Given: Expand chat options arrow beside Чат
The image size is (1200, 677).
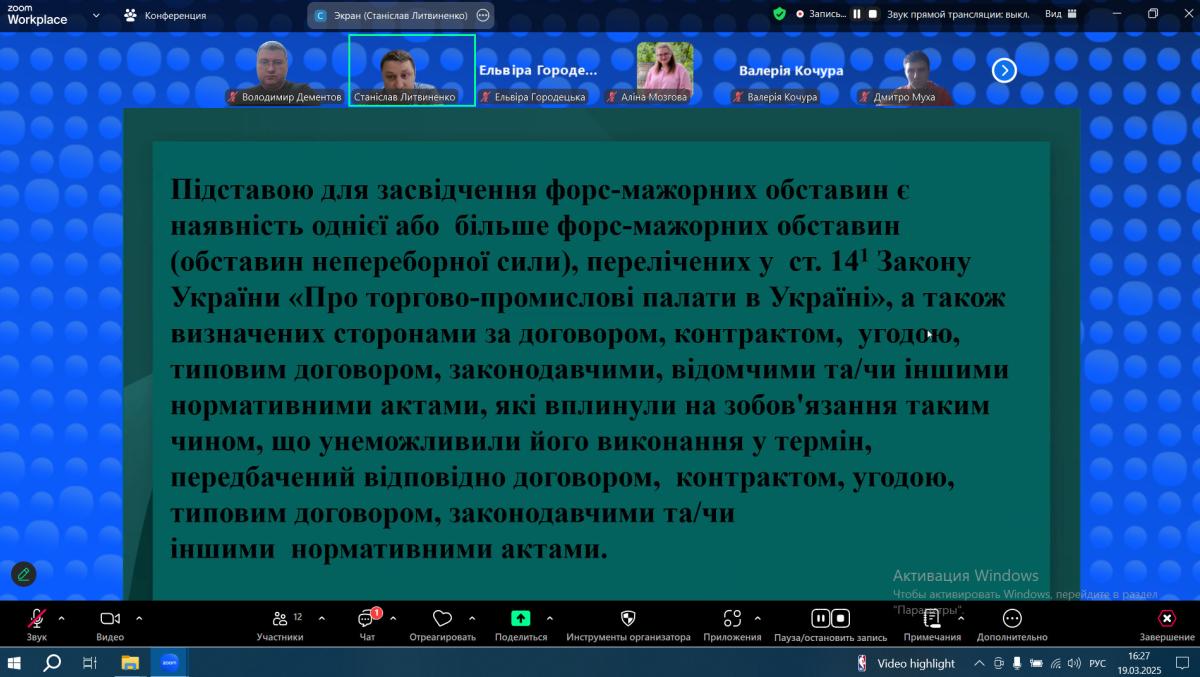Looking at the screenshot, I should click(x=393, y=618).
